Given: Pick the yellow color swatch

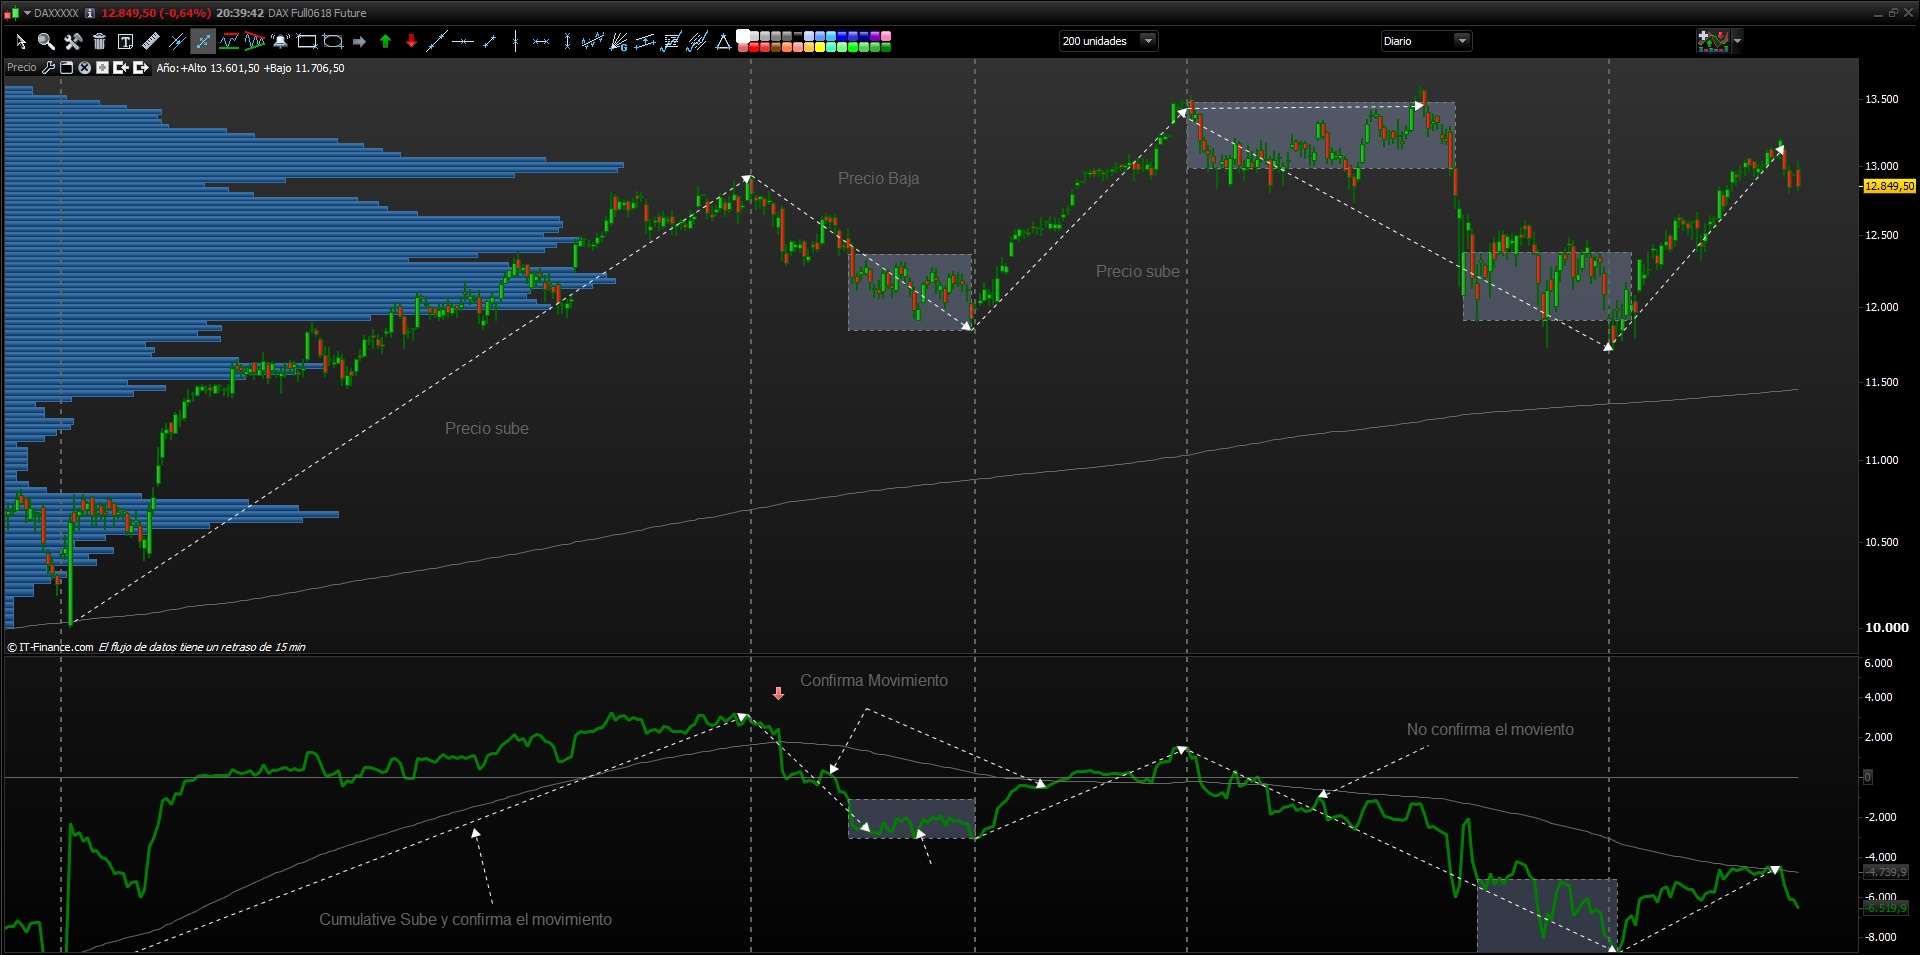Looking at the screenshot, I should click(820, 47).
